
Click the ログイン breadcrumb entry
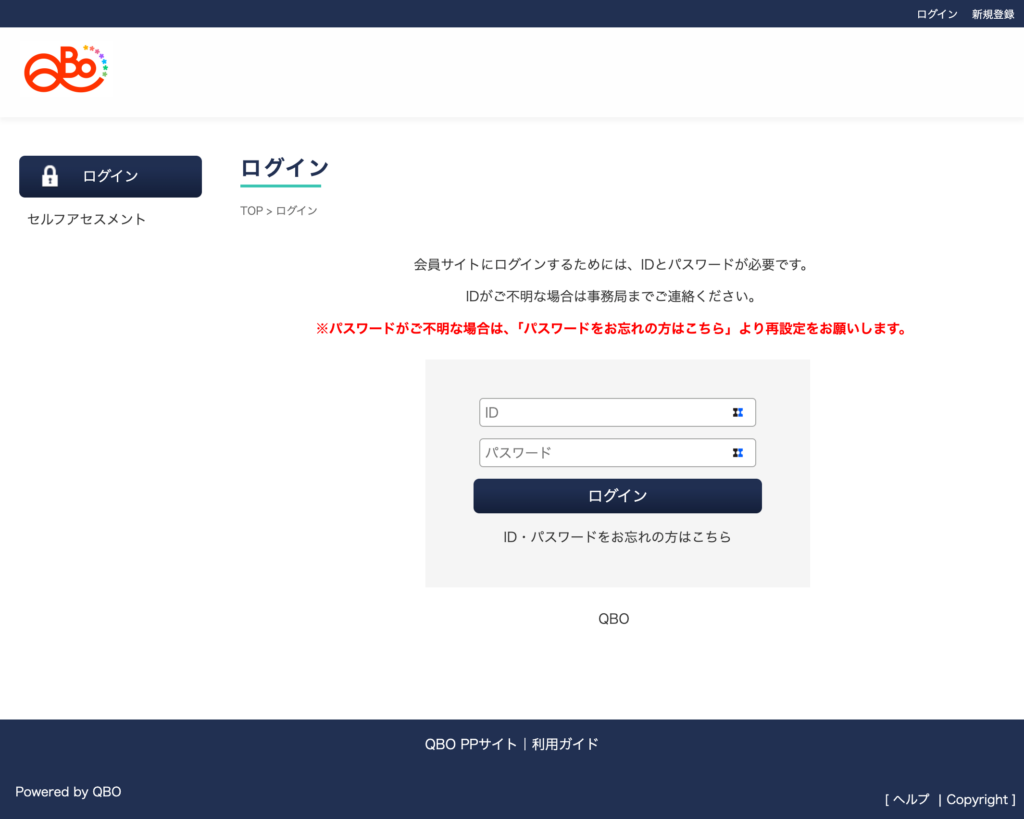tap(297, 211)
